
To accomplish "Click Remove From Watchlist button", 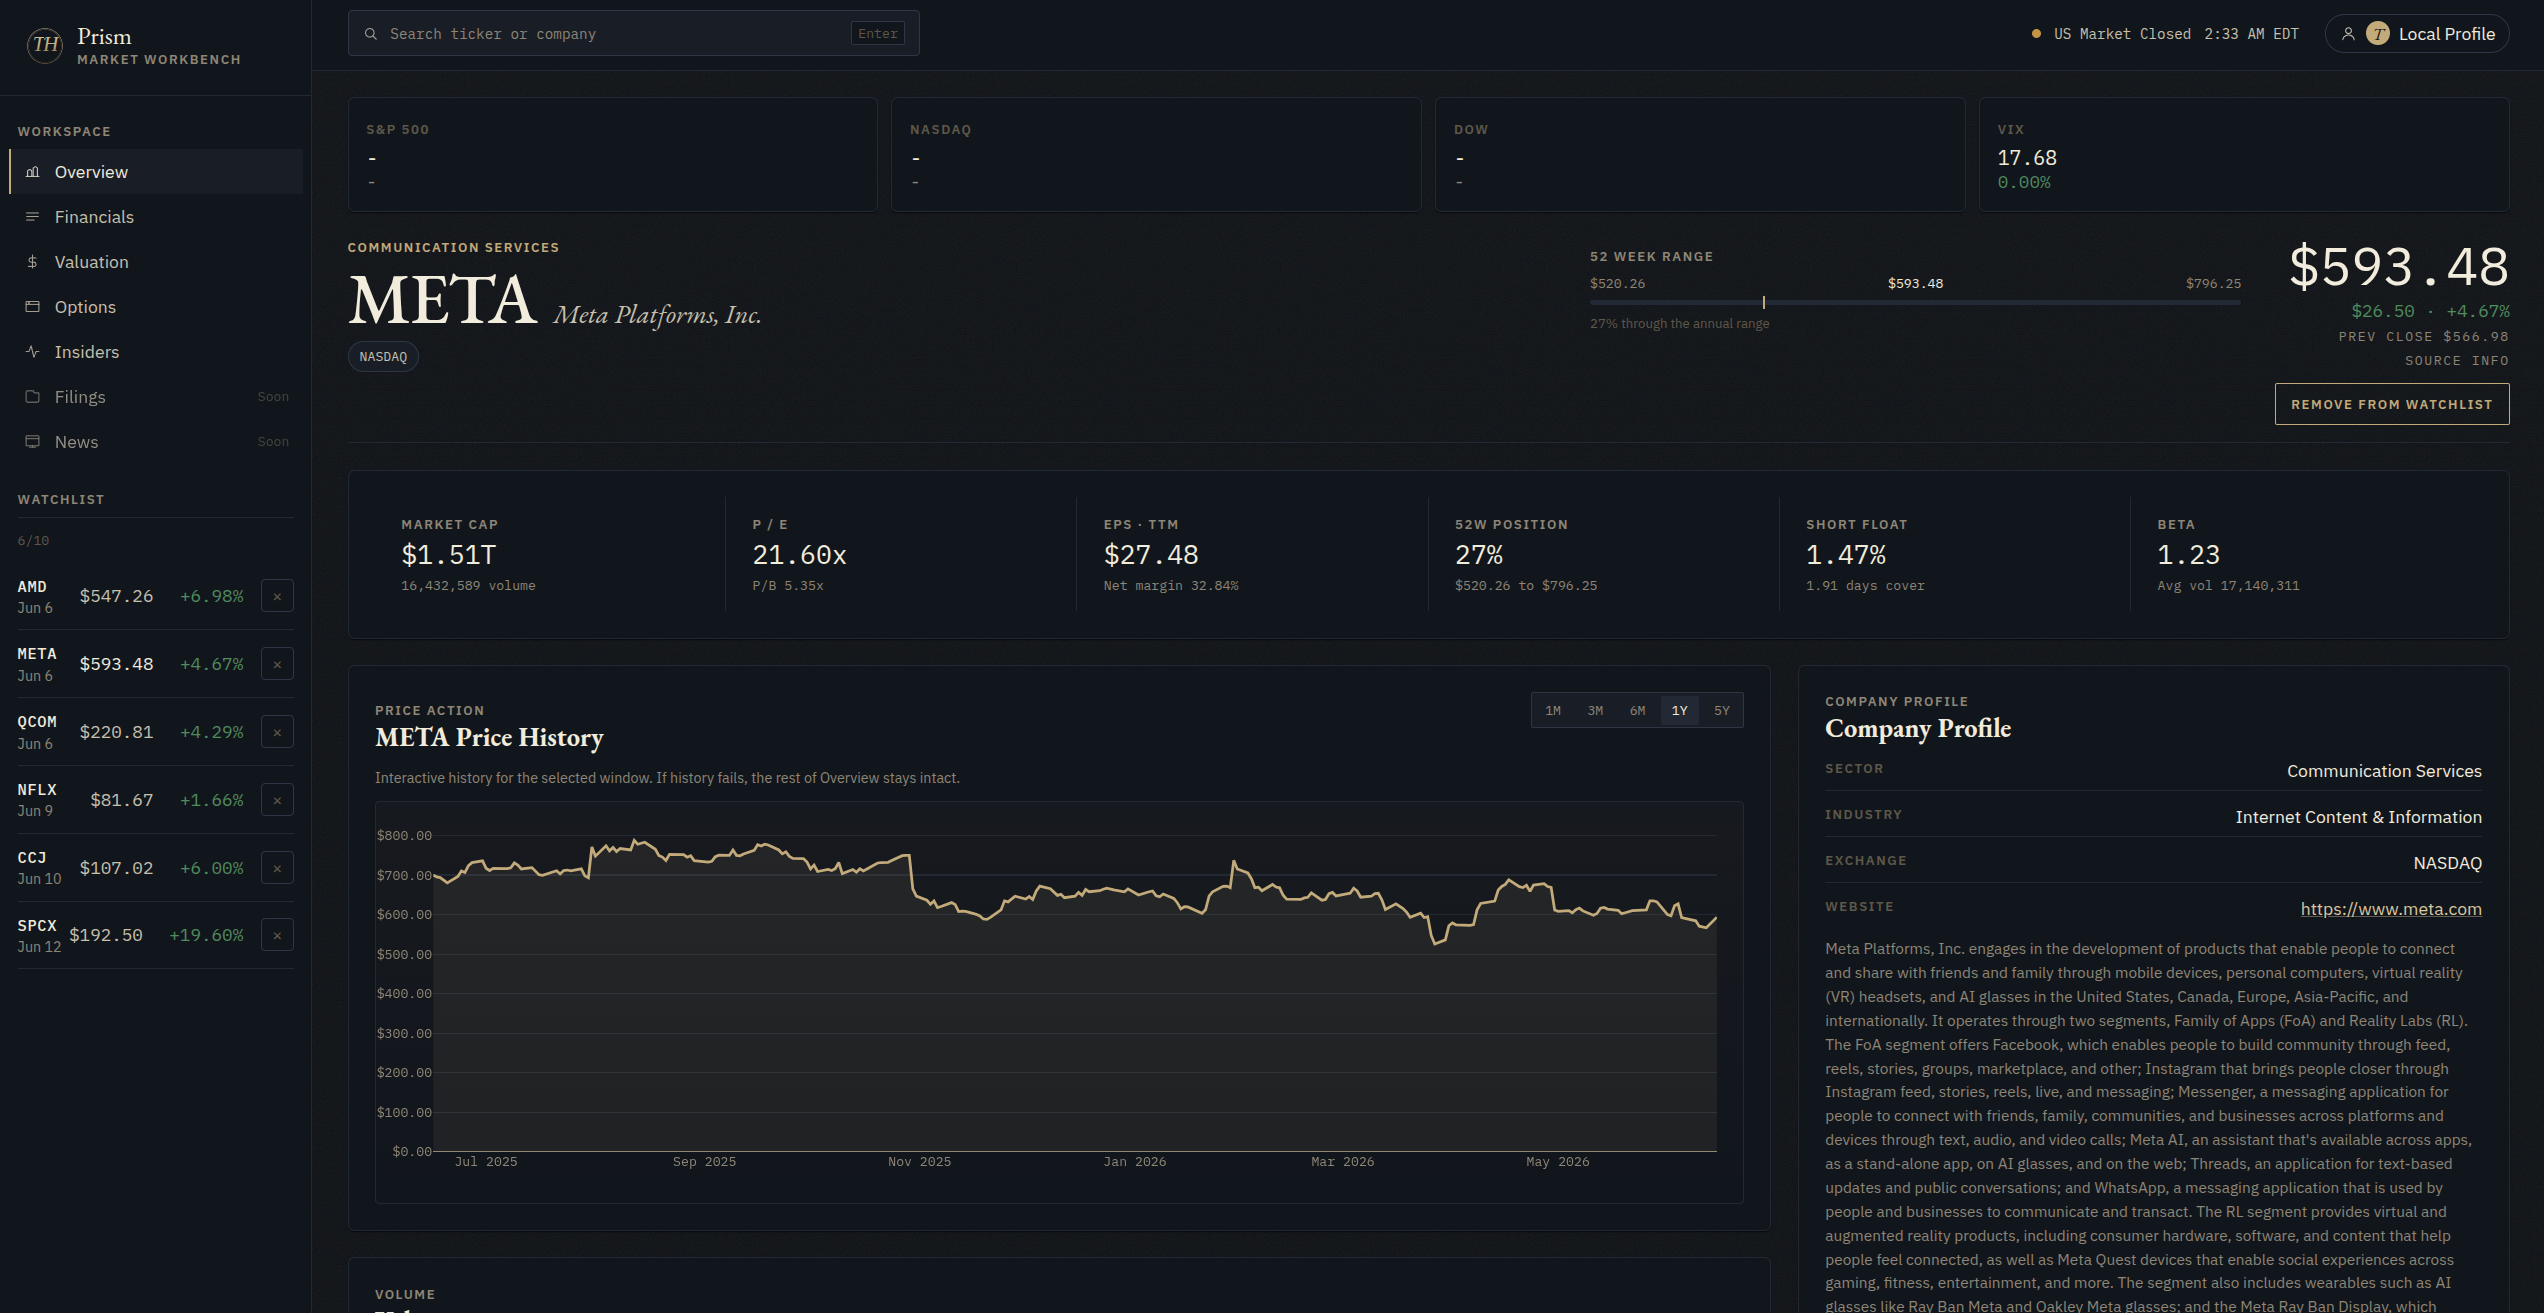I will [x=2392, y=404].
